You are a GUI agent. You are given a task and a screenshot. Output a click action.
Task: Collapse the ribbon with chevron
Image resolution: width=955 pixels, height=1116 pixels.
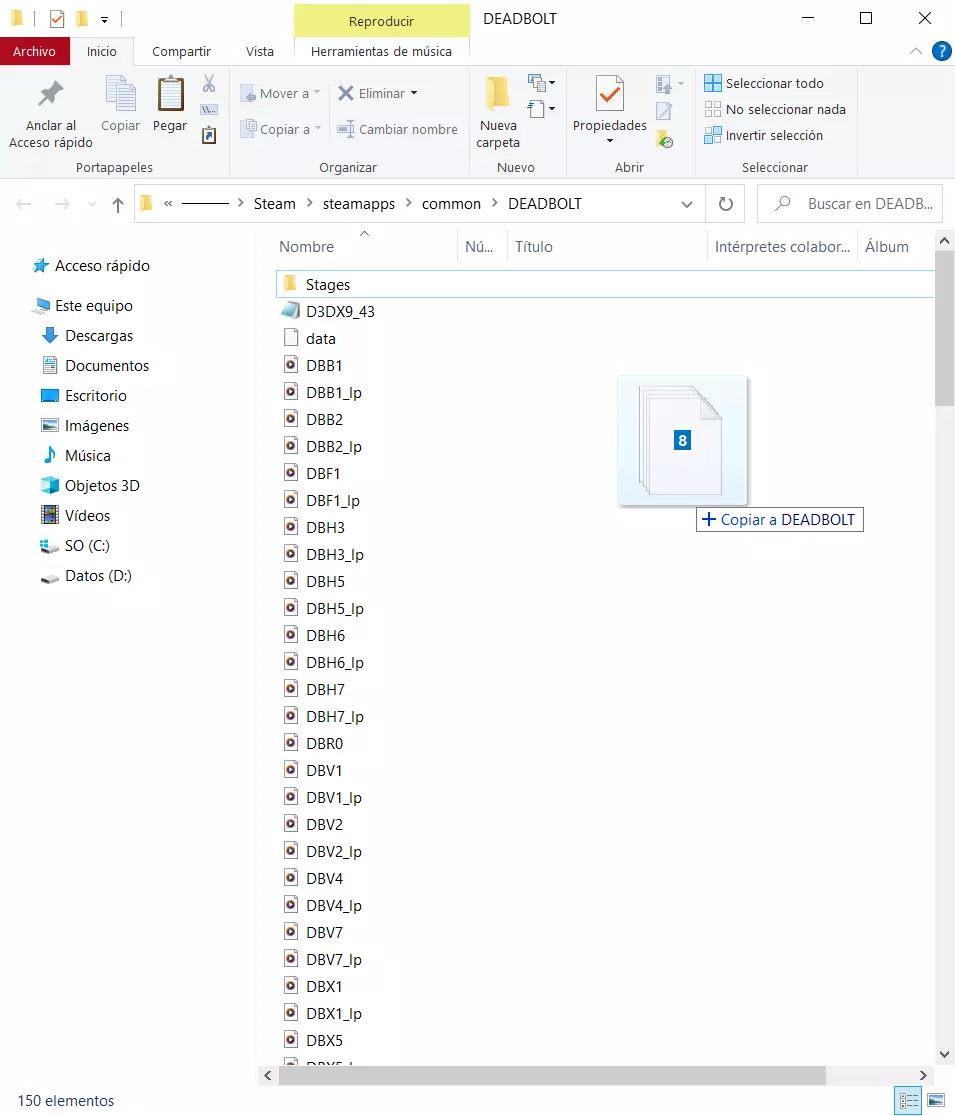pyautogui.click(x=916, y=51)
